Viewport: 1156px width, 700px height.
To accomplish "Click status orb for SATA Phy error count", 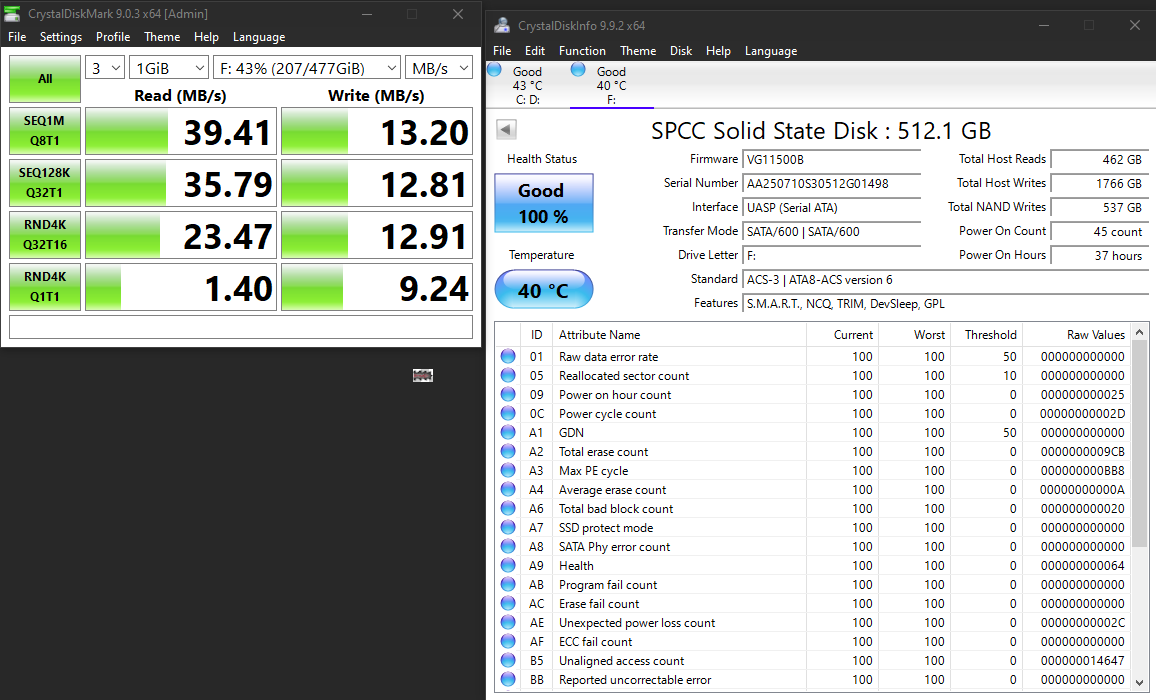I will click(x=508, y=547).
